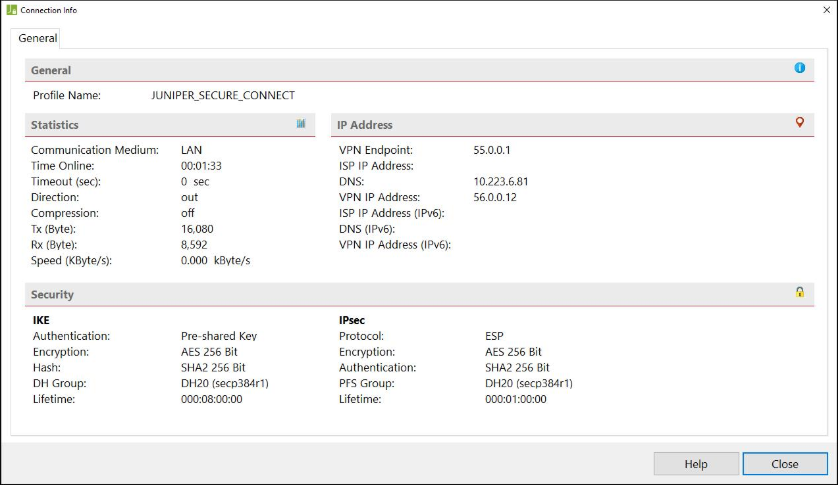Screen dimensions: 840x485
Task: Click the Time Online value 00:01:33
Action: 201,166
